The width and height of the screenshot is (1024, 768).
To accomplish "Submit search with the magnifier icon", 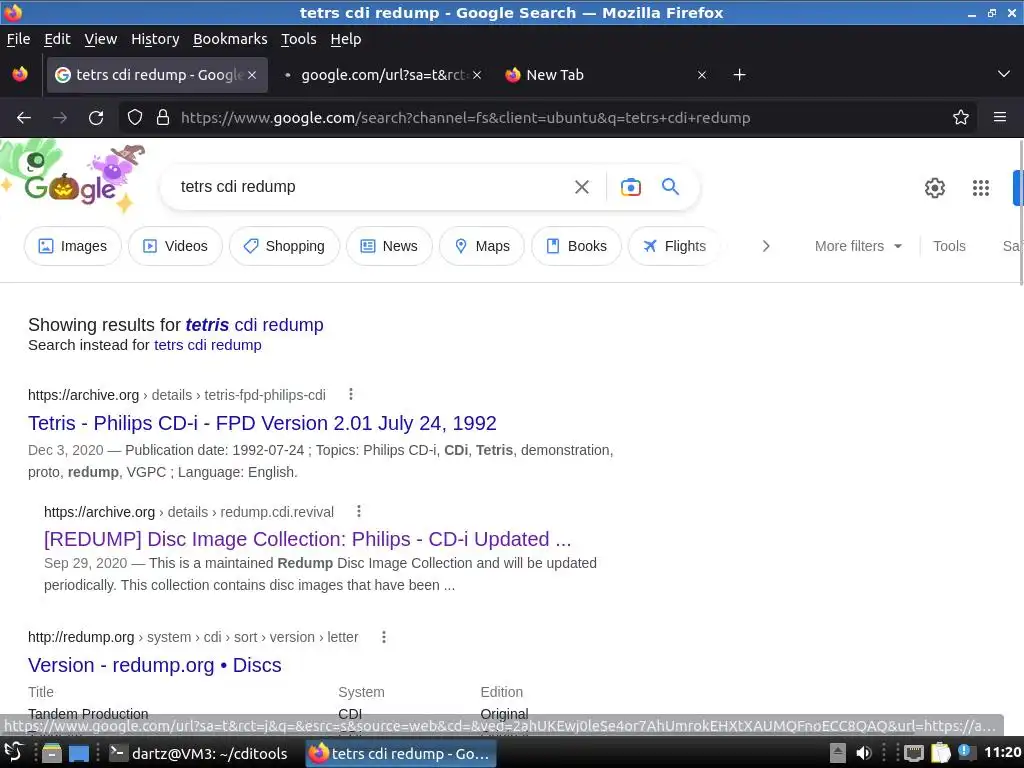I will [670, 187].
